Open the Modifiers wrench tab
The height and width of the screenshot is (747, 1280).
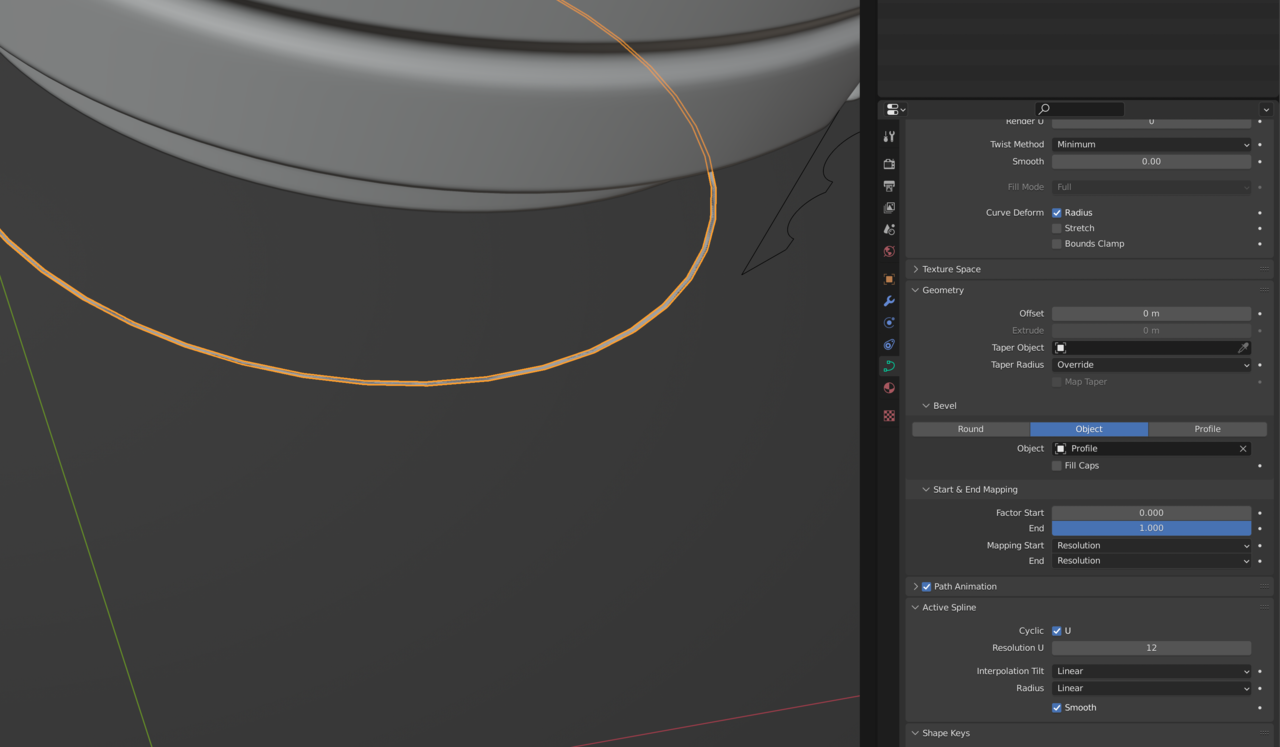889,301
